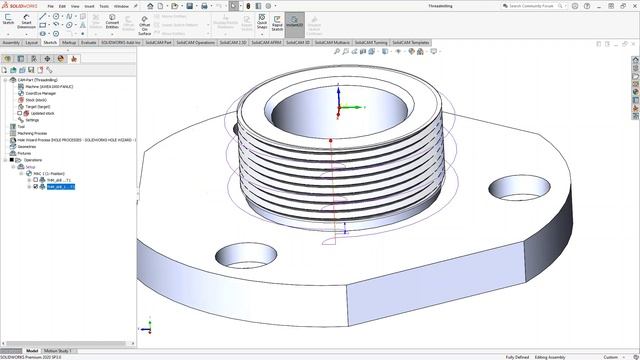Click the left panel horizontal scrollbar
640x360 pixels.
coord(68,343)
